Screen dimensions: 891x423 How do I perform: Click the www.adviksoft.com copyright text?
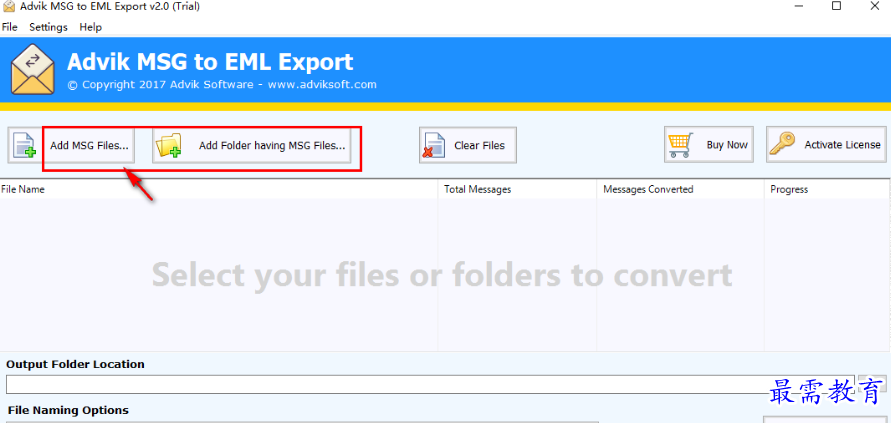coord(322,85)
